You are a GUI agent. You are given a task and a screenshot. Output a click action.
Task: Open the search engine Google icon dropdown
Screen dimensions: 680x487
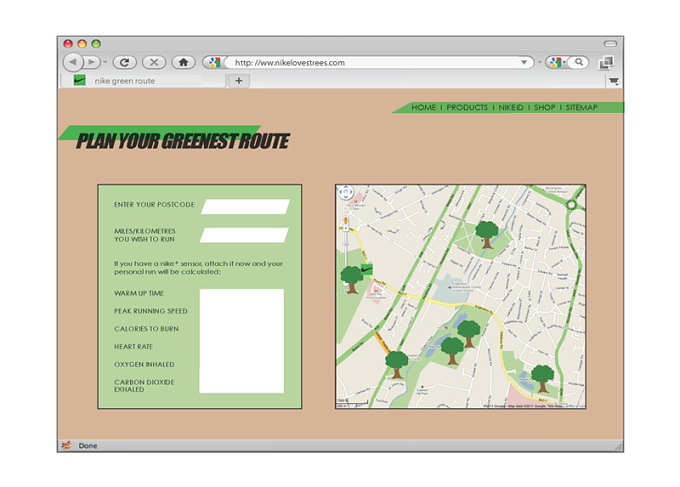pyautogui.click(x=557, y=62)
